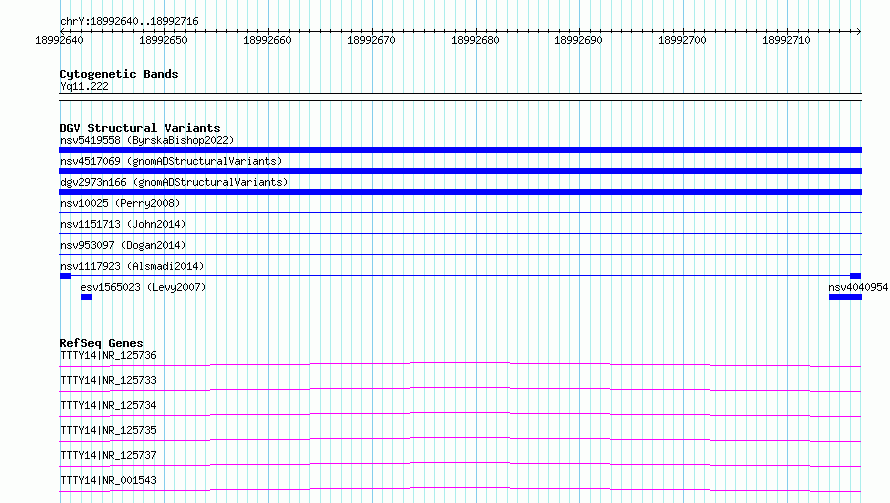Click ruler position 18992680
The width and height of the screenshot is (890, 503).
pyautogui.click(x=475, y=40)
